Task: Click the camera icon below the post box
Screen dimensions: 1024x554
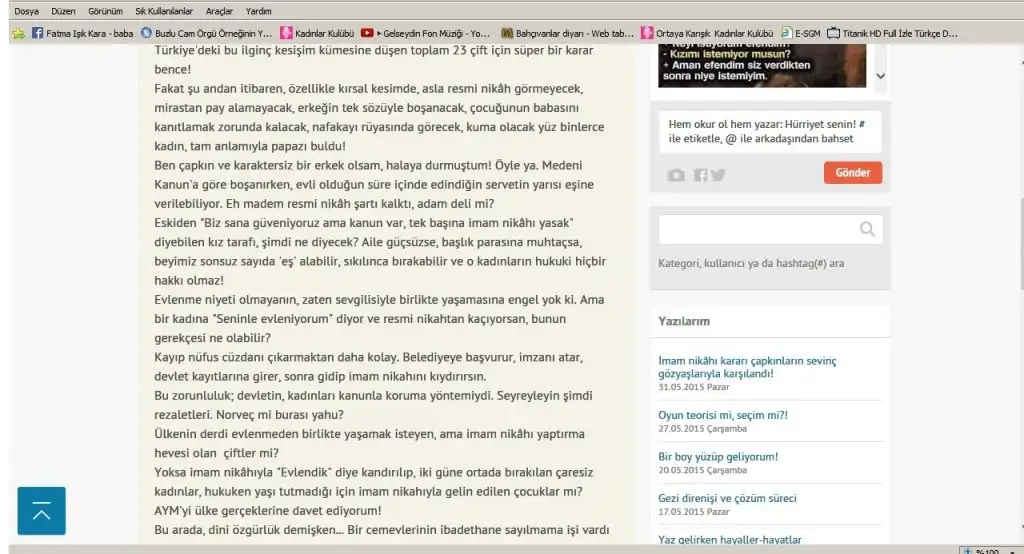Action: 677,175
